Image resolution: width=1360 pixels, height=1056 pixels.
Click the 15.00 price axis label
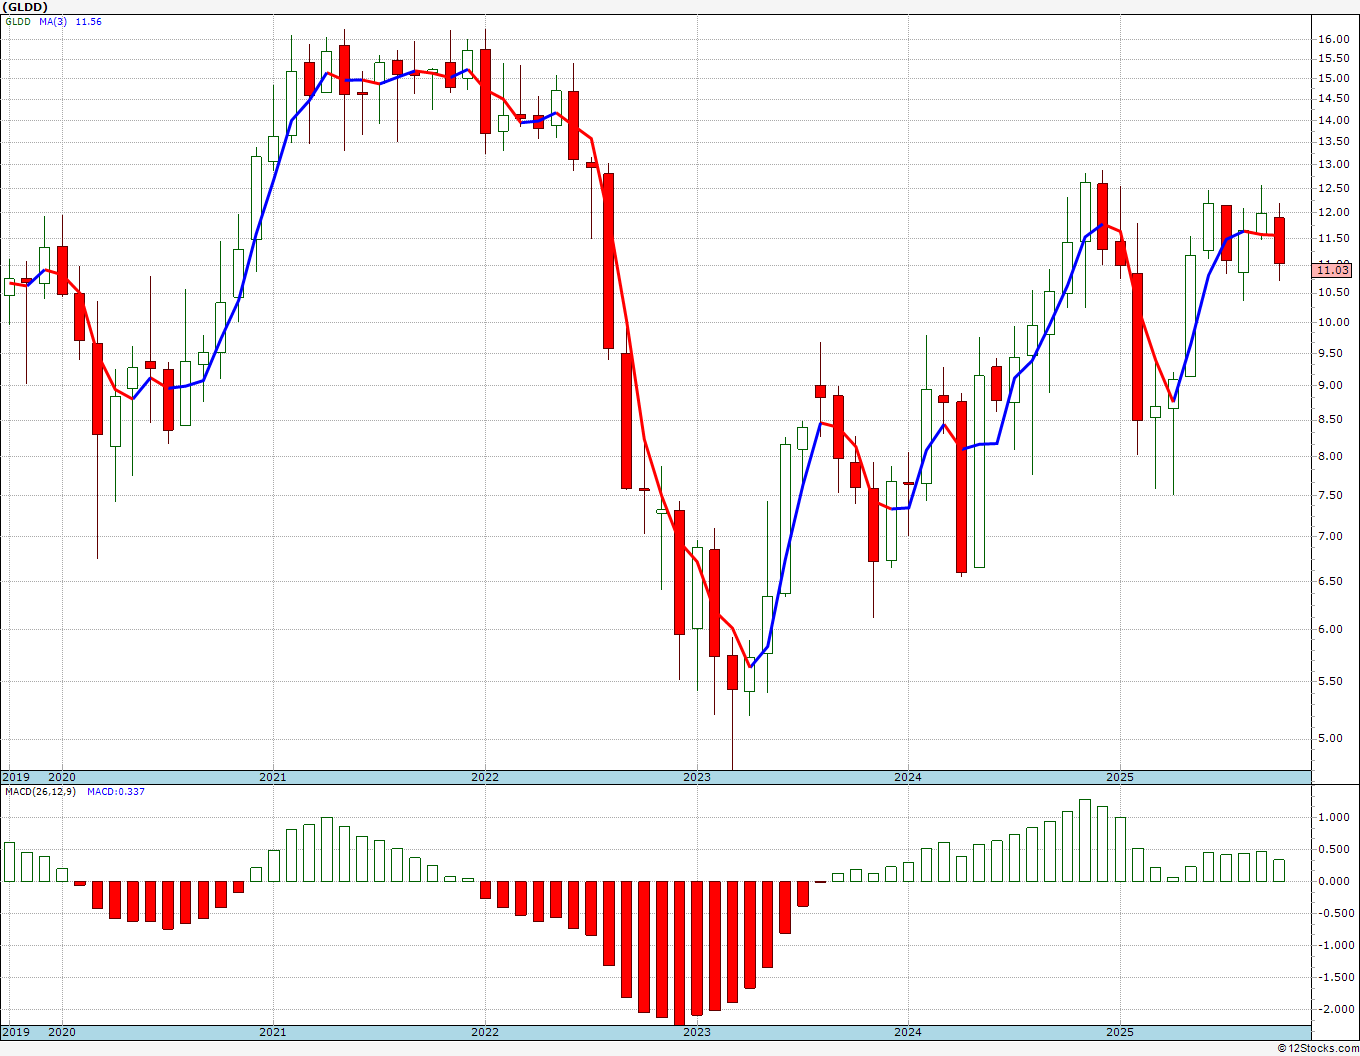point(1334,78)
